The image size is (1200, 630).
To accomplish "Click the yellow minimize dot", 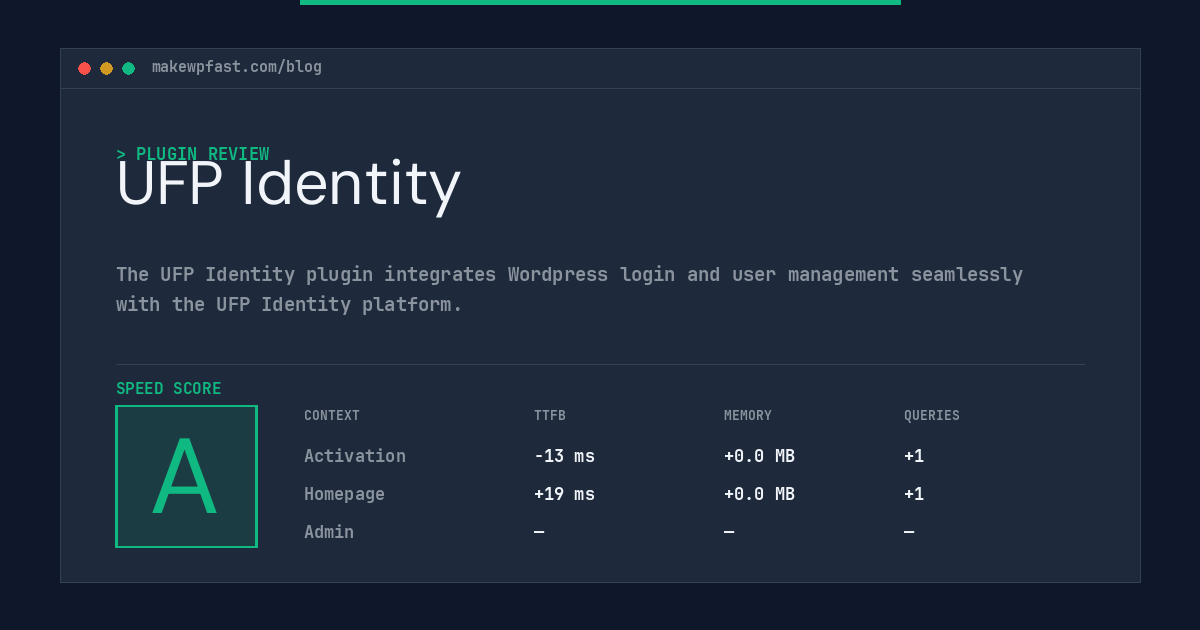I will coord(106,68).
